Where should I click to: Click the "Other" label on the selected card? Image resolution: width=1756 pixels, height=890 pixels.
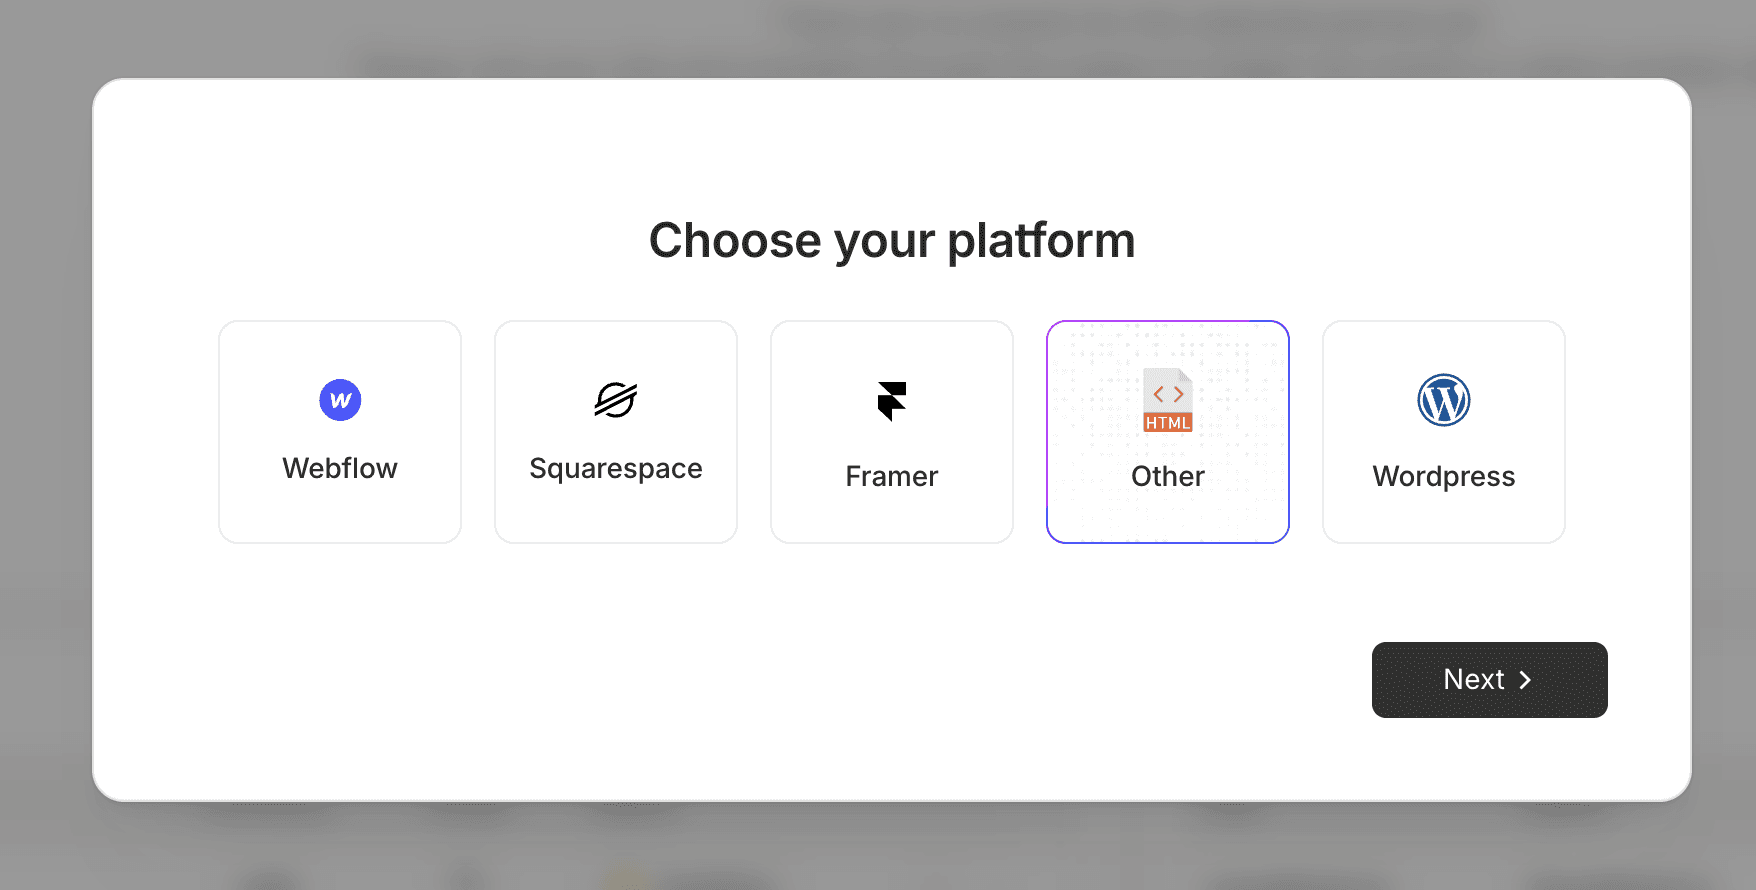pyautogui.click(x=1167, y=476)
